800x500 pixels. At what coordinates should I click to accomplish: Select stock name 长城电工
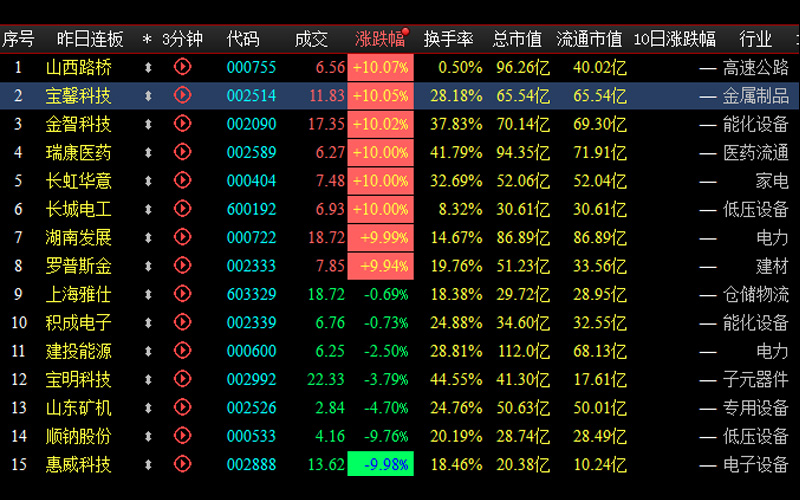click(79, 209)
